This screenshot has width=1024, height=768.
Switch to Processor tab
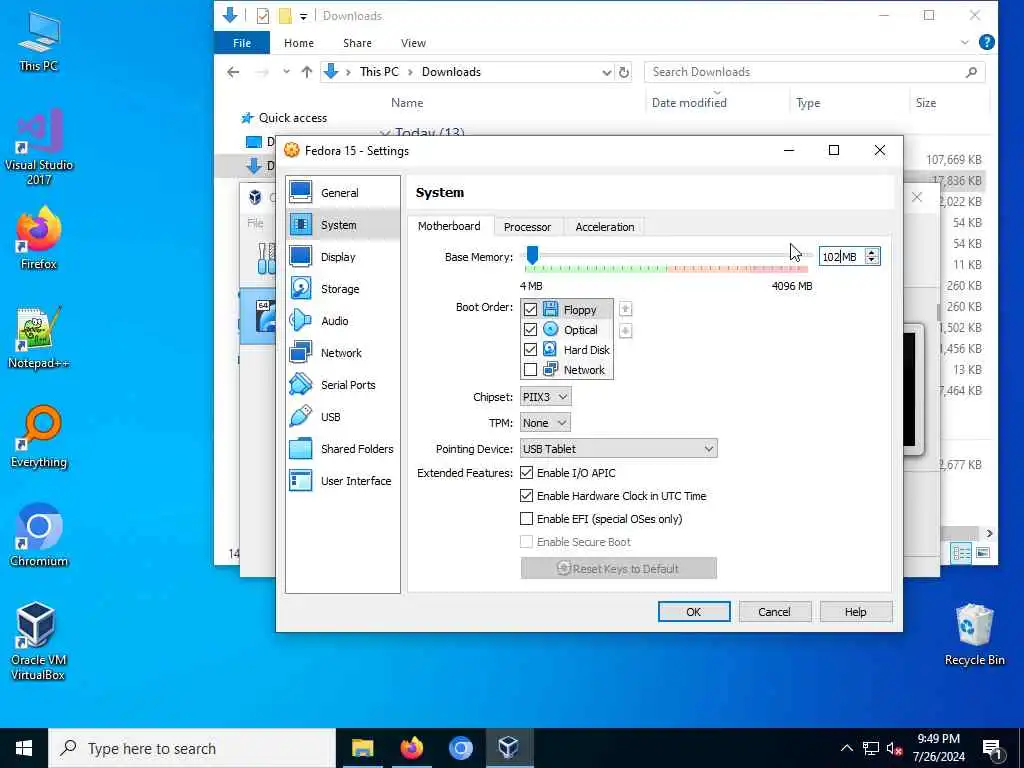[528, 227]
